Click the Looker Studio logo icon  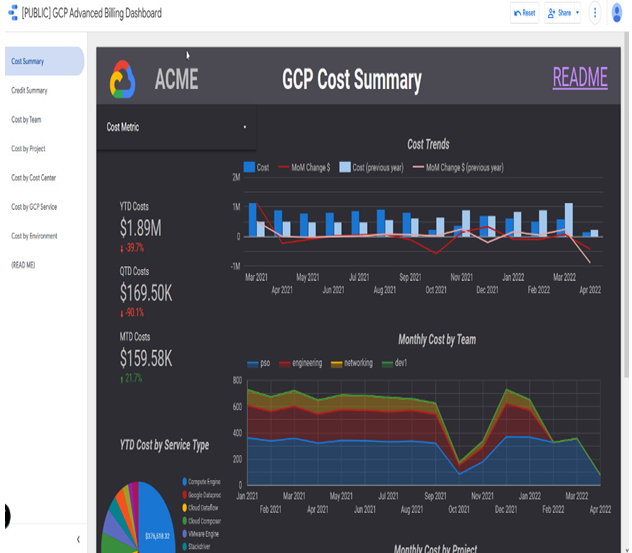click(x=13, y=12)
